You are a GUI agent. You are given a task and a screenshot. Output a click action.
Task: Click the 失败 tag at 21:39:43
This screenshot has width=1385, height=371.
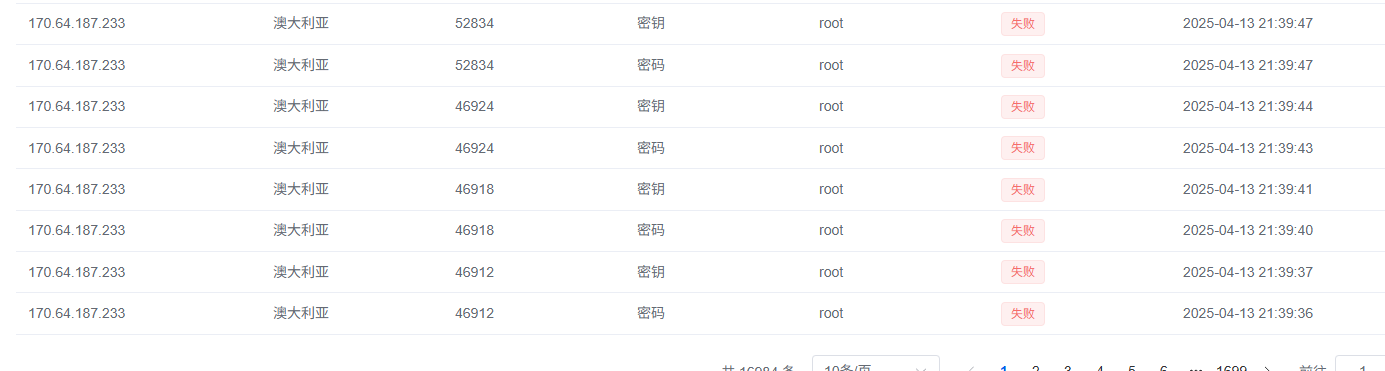(x=1023, y=148)
